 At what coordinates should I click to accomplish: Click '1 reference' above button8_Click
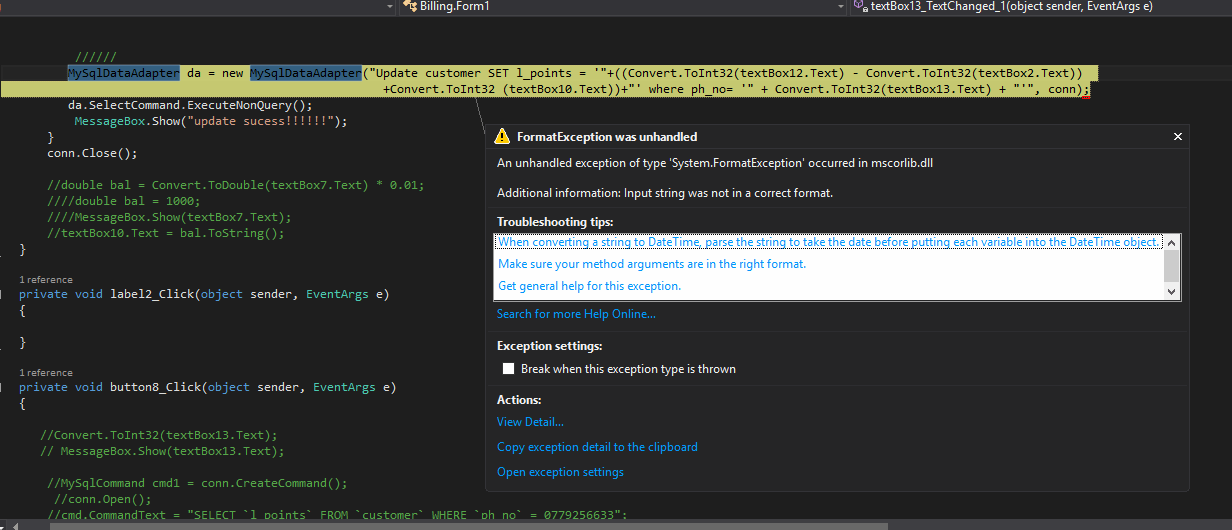pos(46,373)
